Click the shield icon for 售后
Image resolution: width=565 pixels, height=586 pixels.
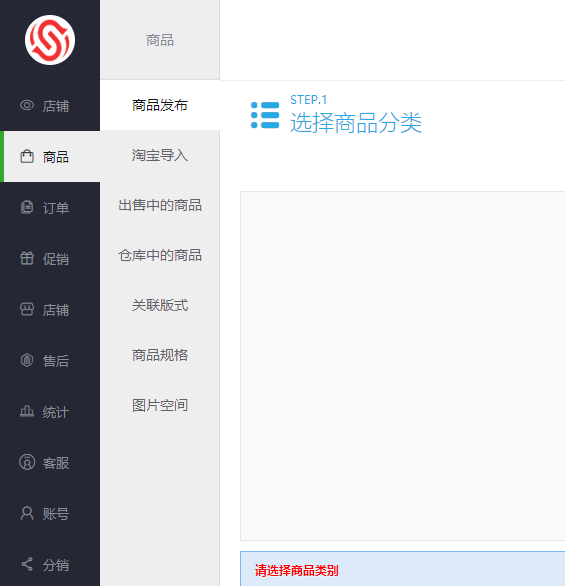pos(27,360)
